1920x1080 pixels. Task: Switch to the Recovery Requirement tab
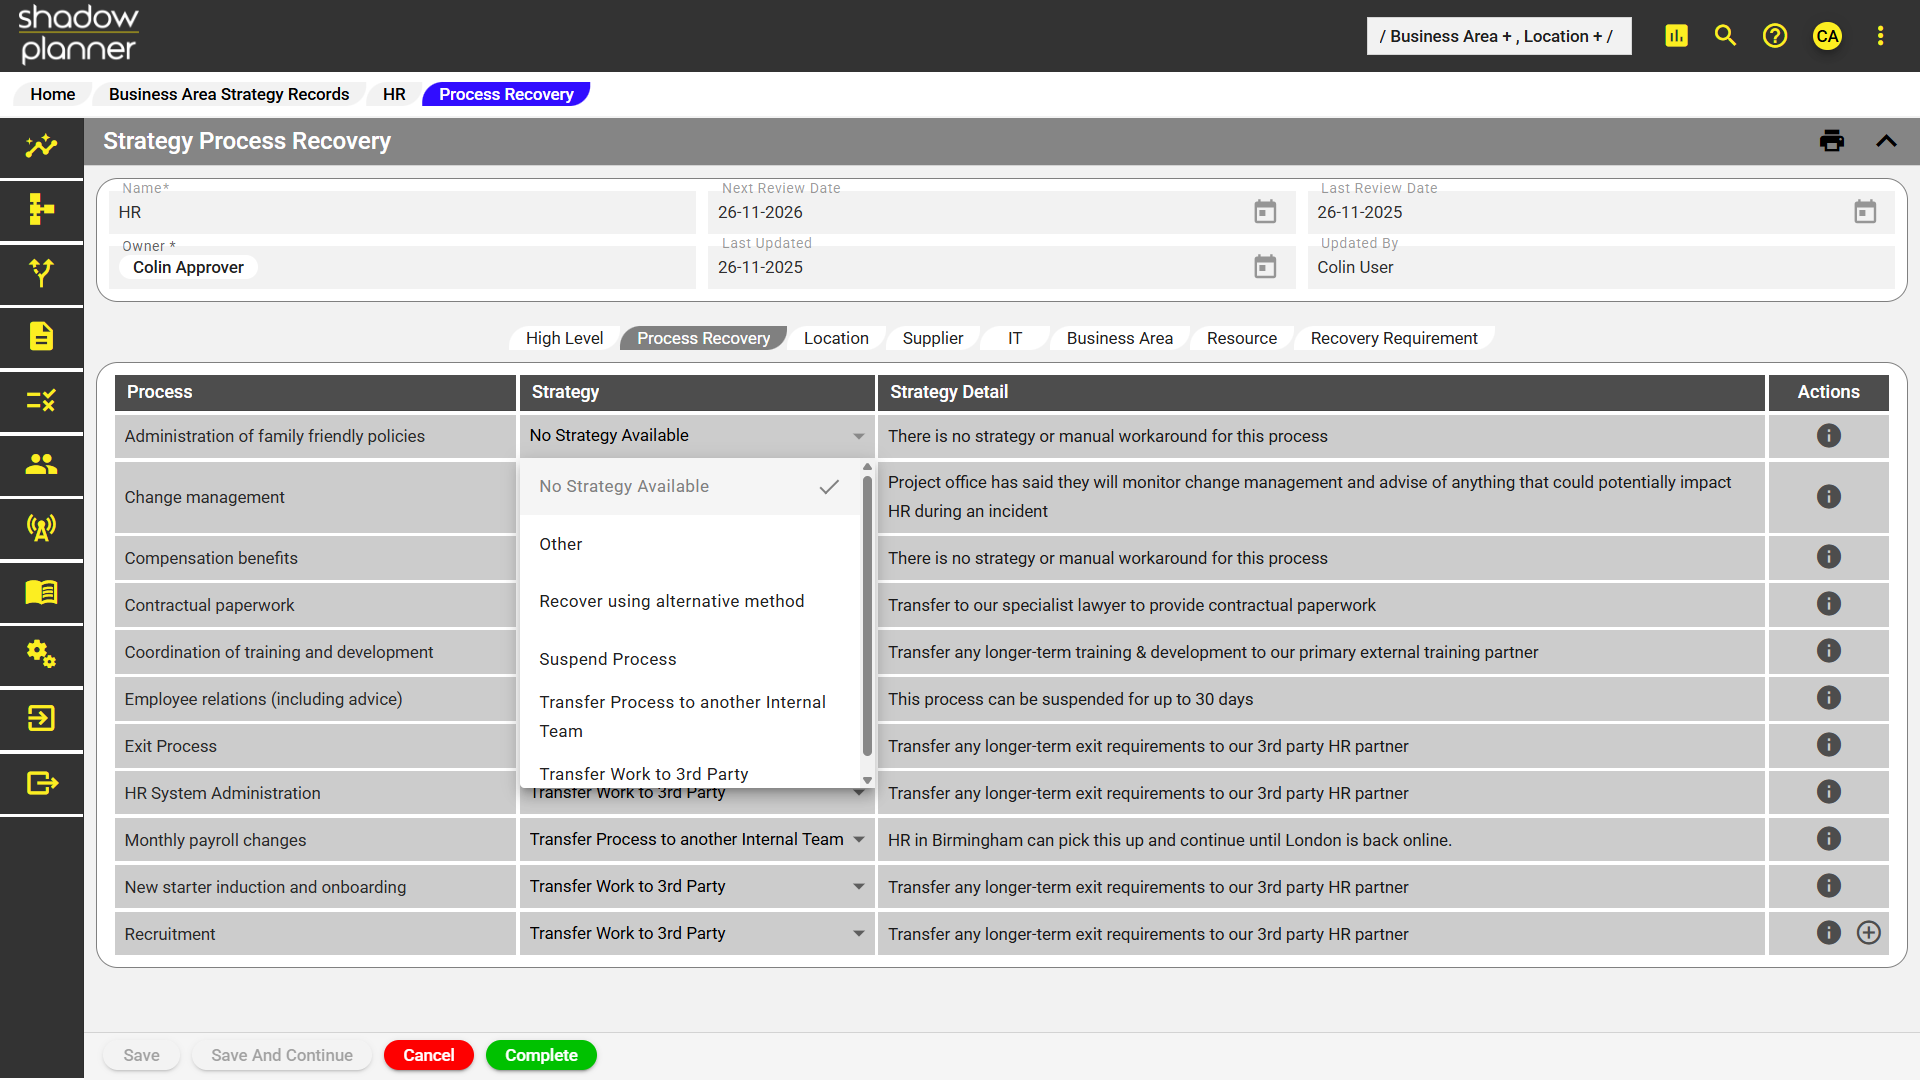point(1393,338)
